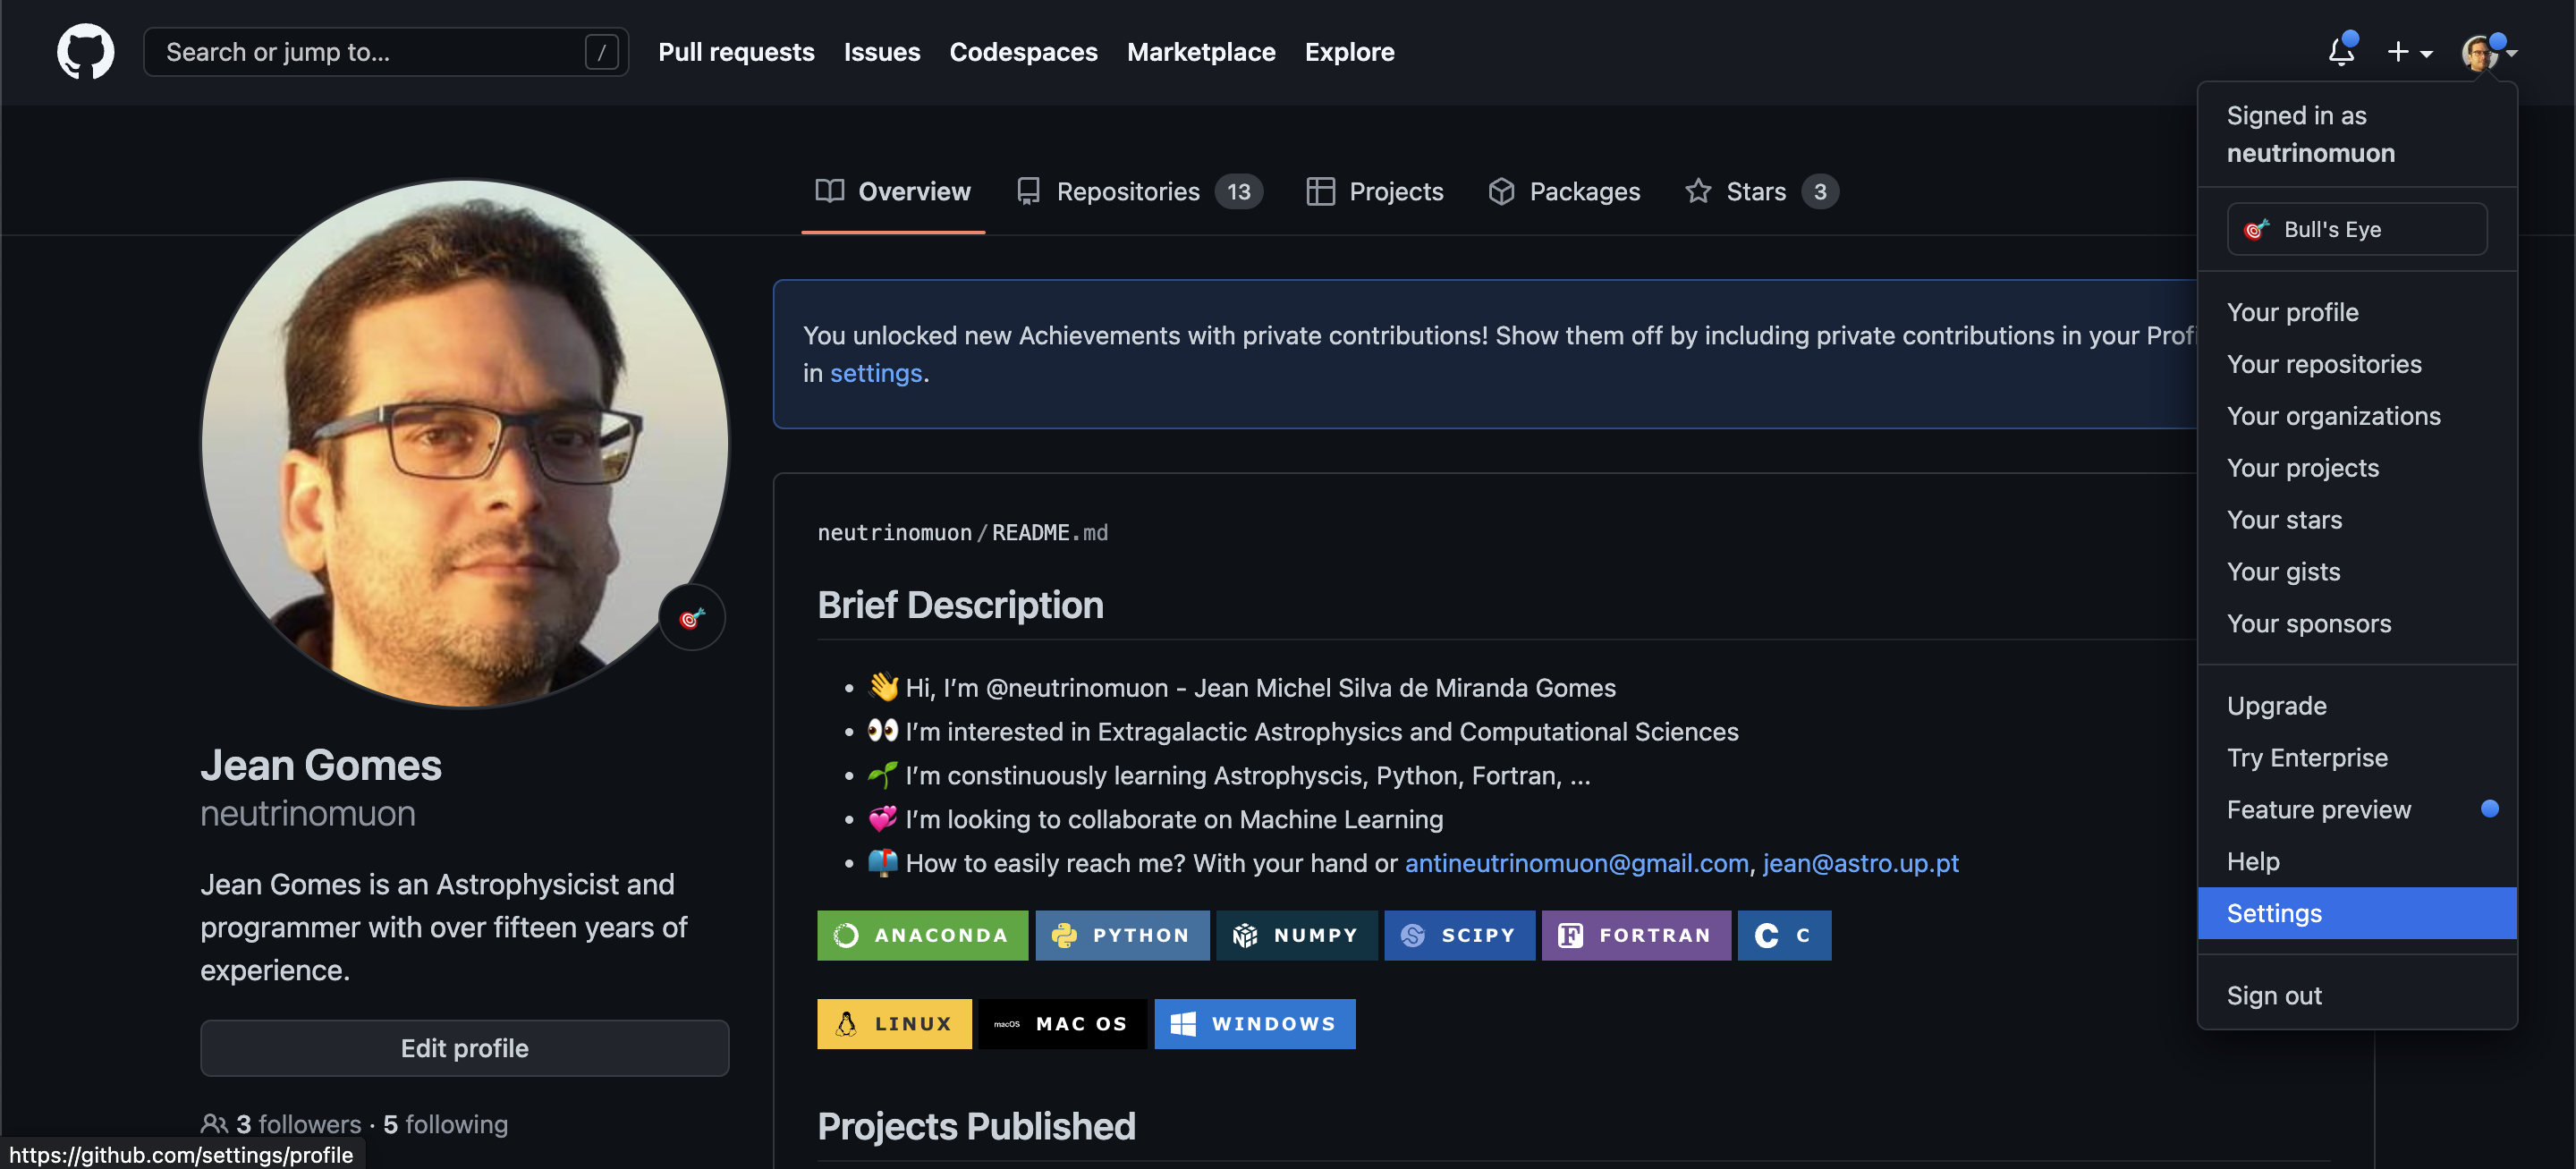Select the Python badge
This screenshot has width=2576, height=1169.
click(1122, 935)
